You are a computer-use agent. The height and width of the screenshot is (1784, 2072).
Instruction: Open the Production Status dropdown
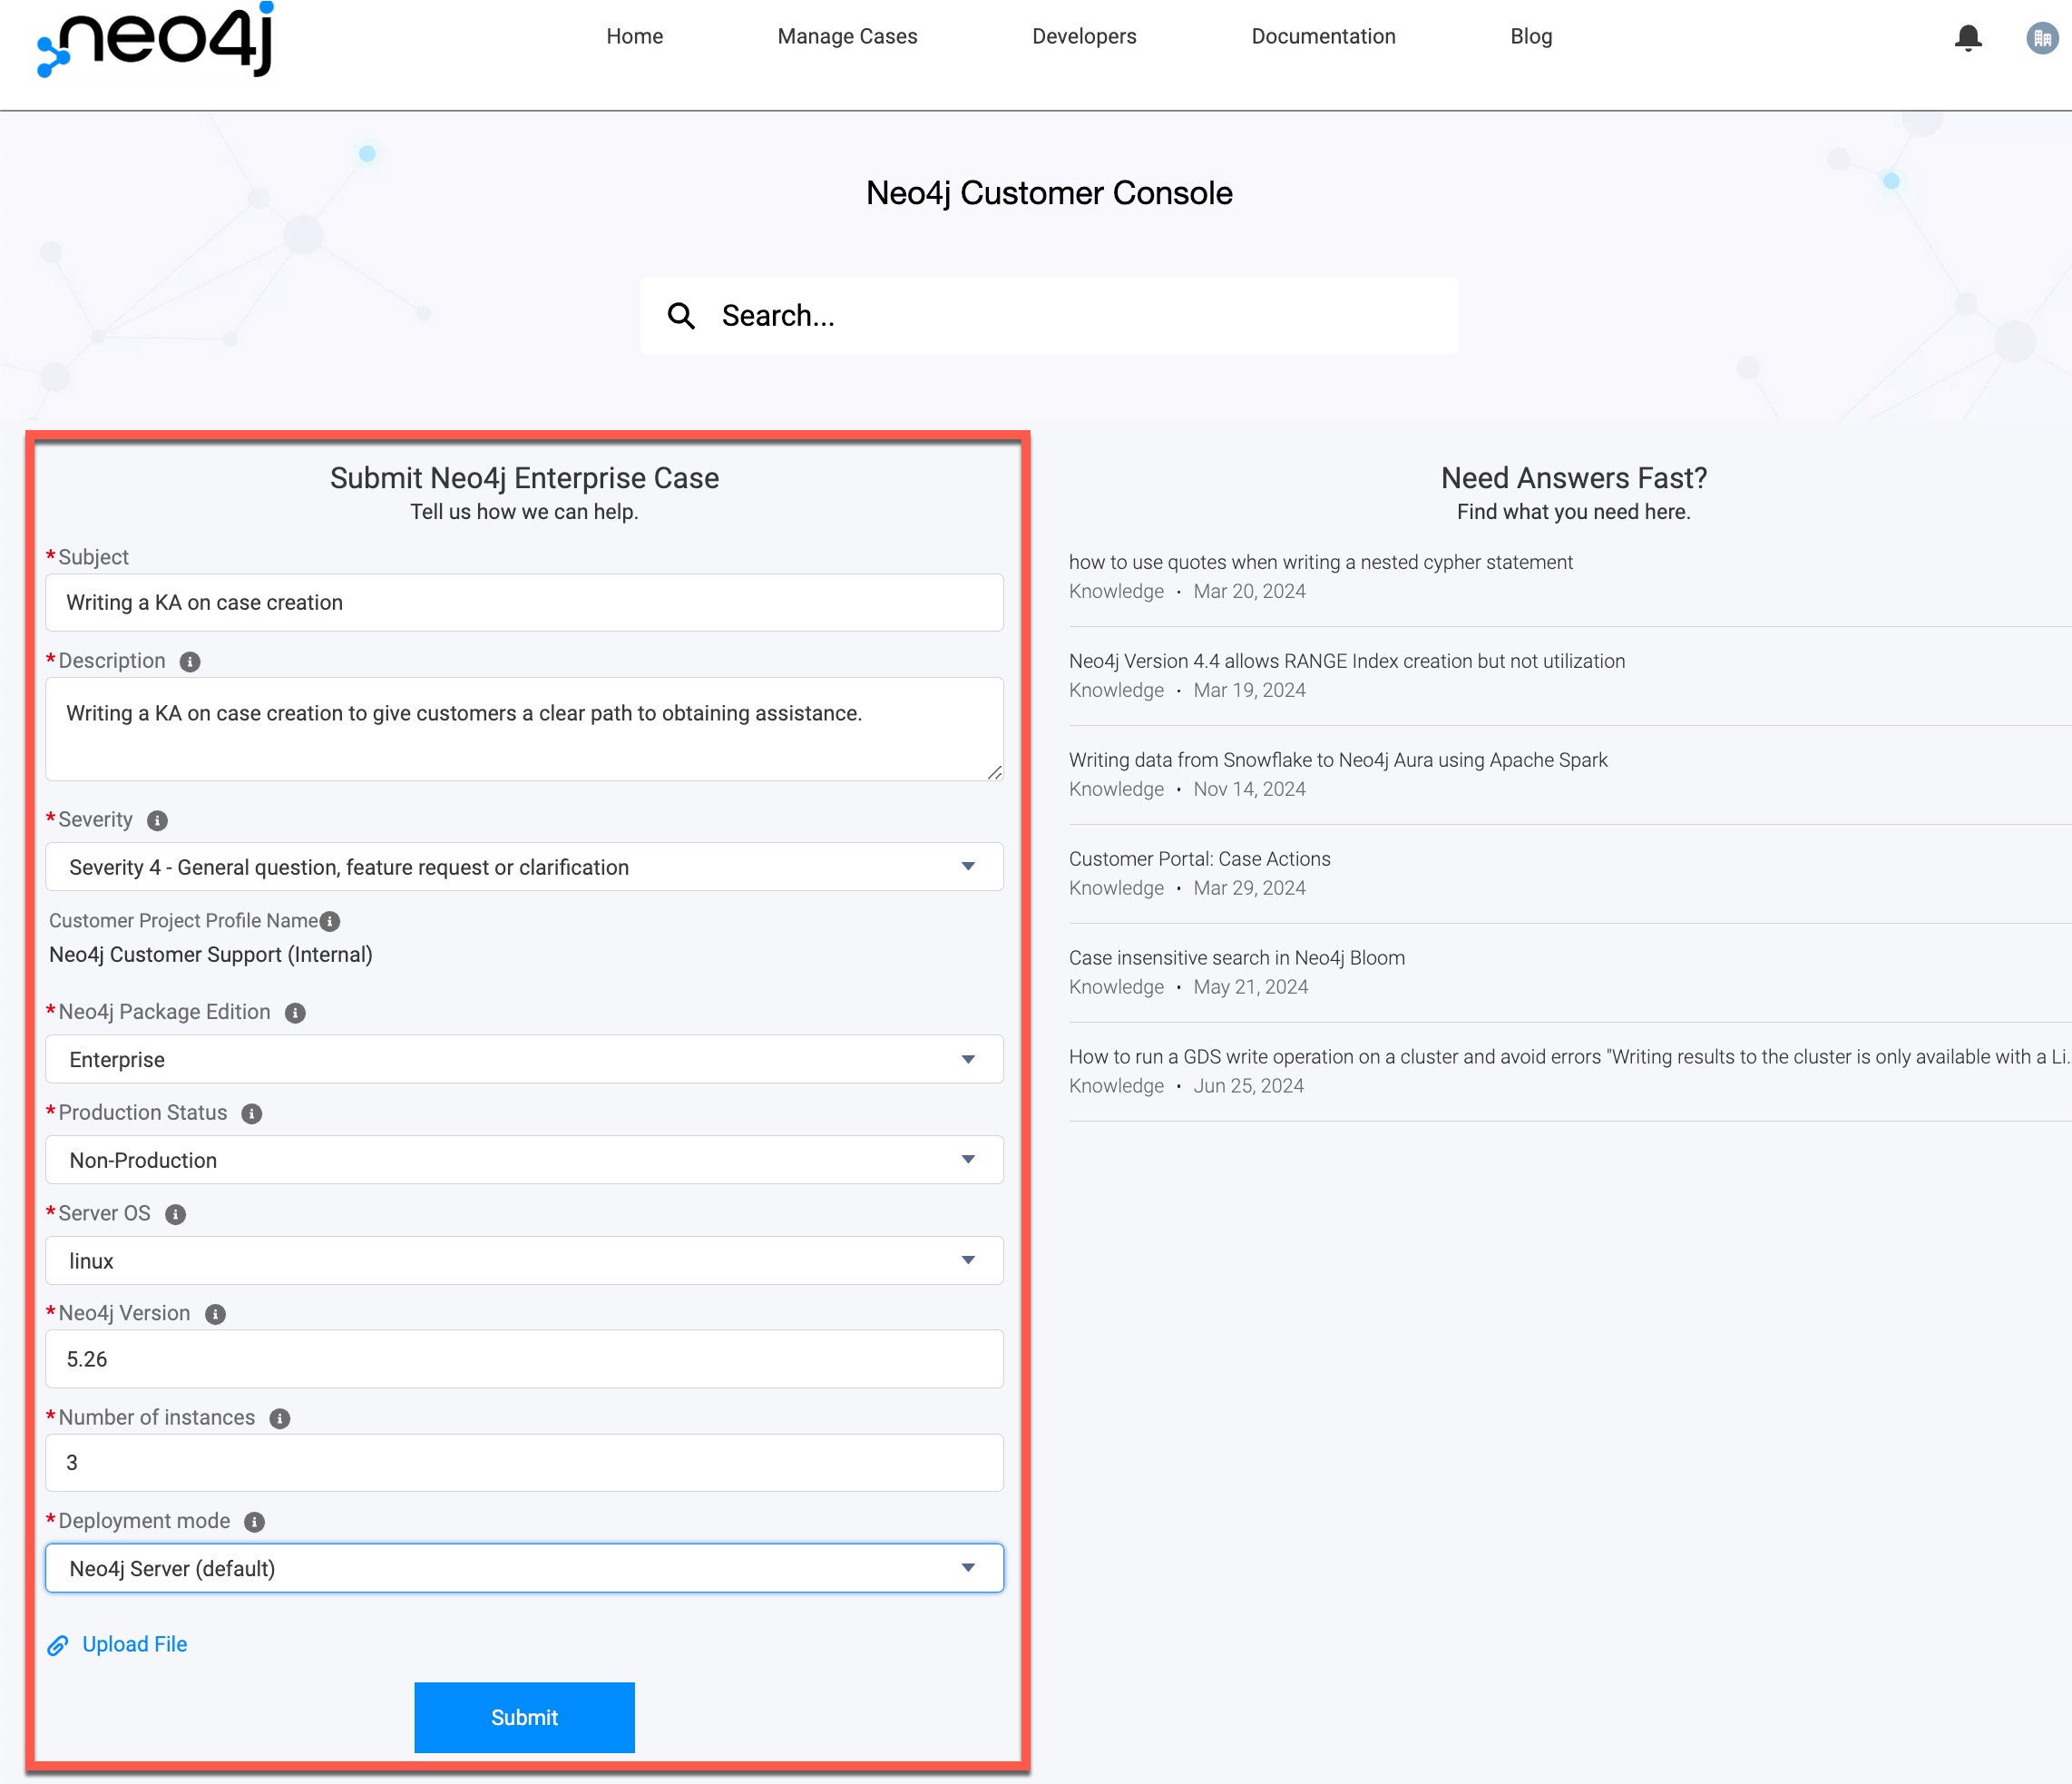(x=524, y=1160)
